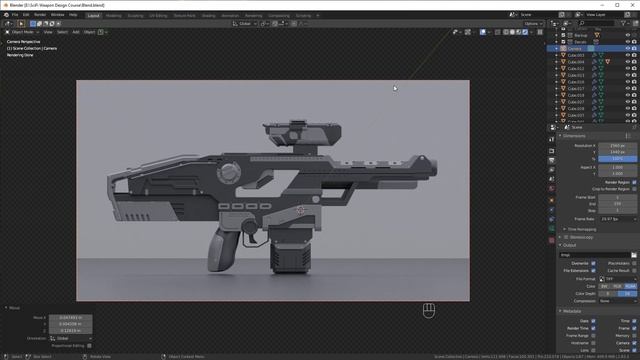Open the Texture properties tab icon
The height and width of the screenshot is (360, 640).
552,240
